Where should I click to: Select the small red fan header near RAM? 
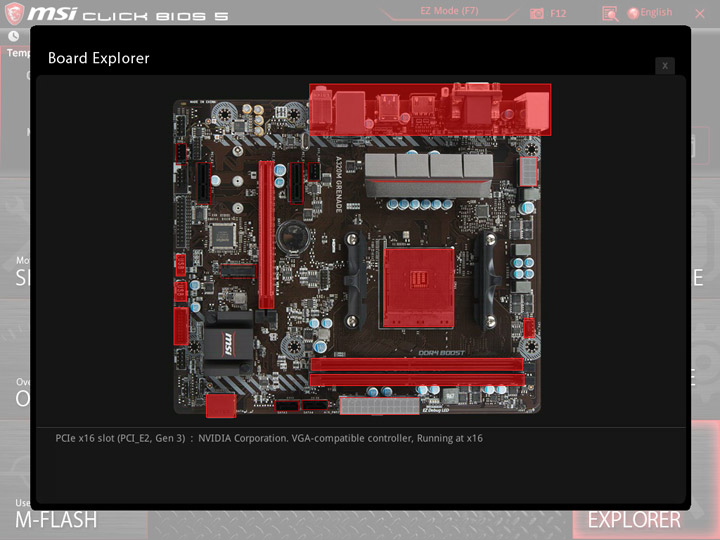(x=529, y=328)
